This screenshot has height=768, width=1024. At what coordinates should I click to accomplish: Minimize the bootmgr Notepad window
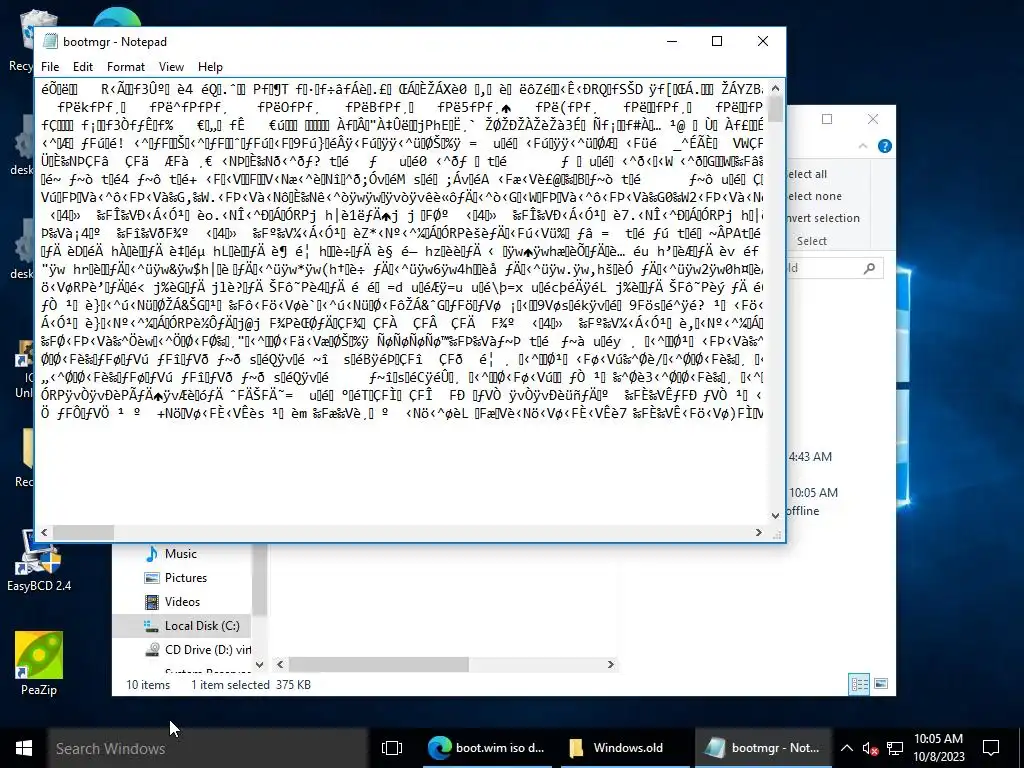coord(672,41)
